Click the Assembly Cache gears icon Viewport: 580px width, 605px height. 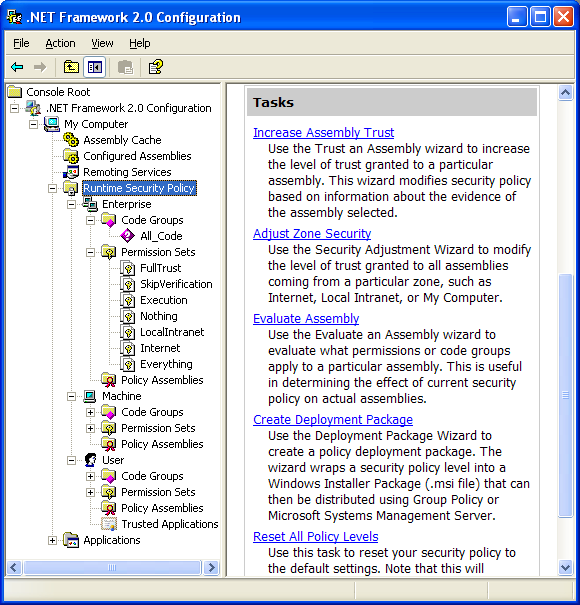click(71, 140)
